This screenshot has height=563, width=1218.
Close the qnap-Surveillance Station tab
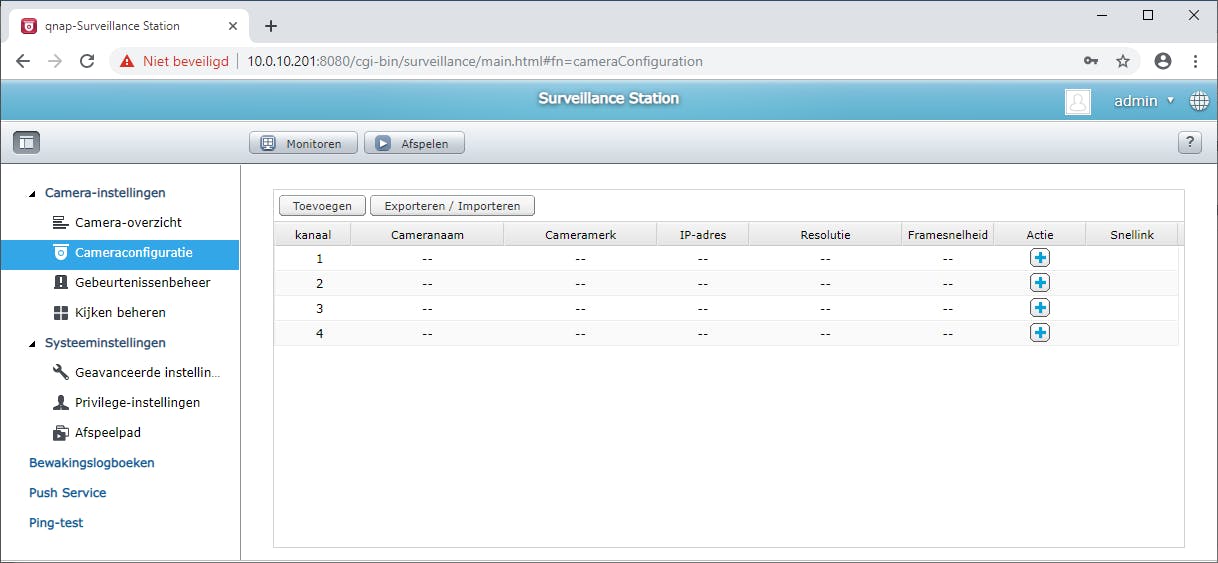coord(232,26)
